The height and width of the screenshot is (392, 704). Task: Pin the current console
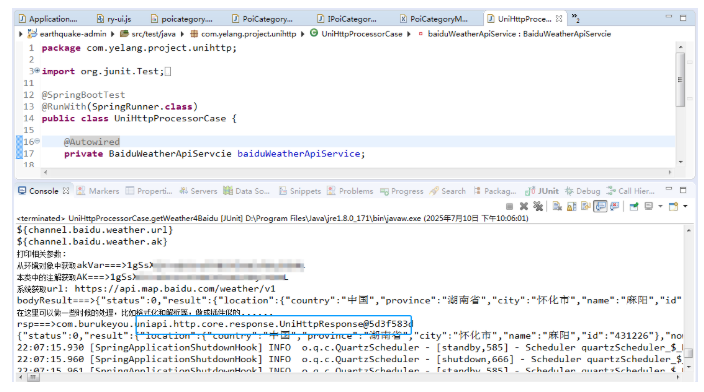(x=634, y=207)
